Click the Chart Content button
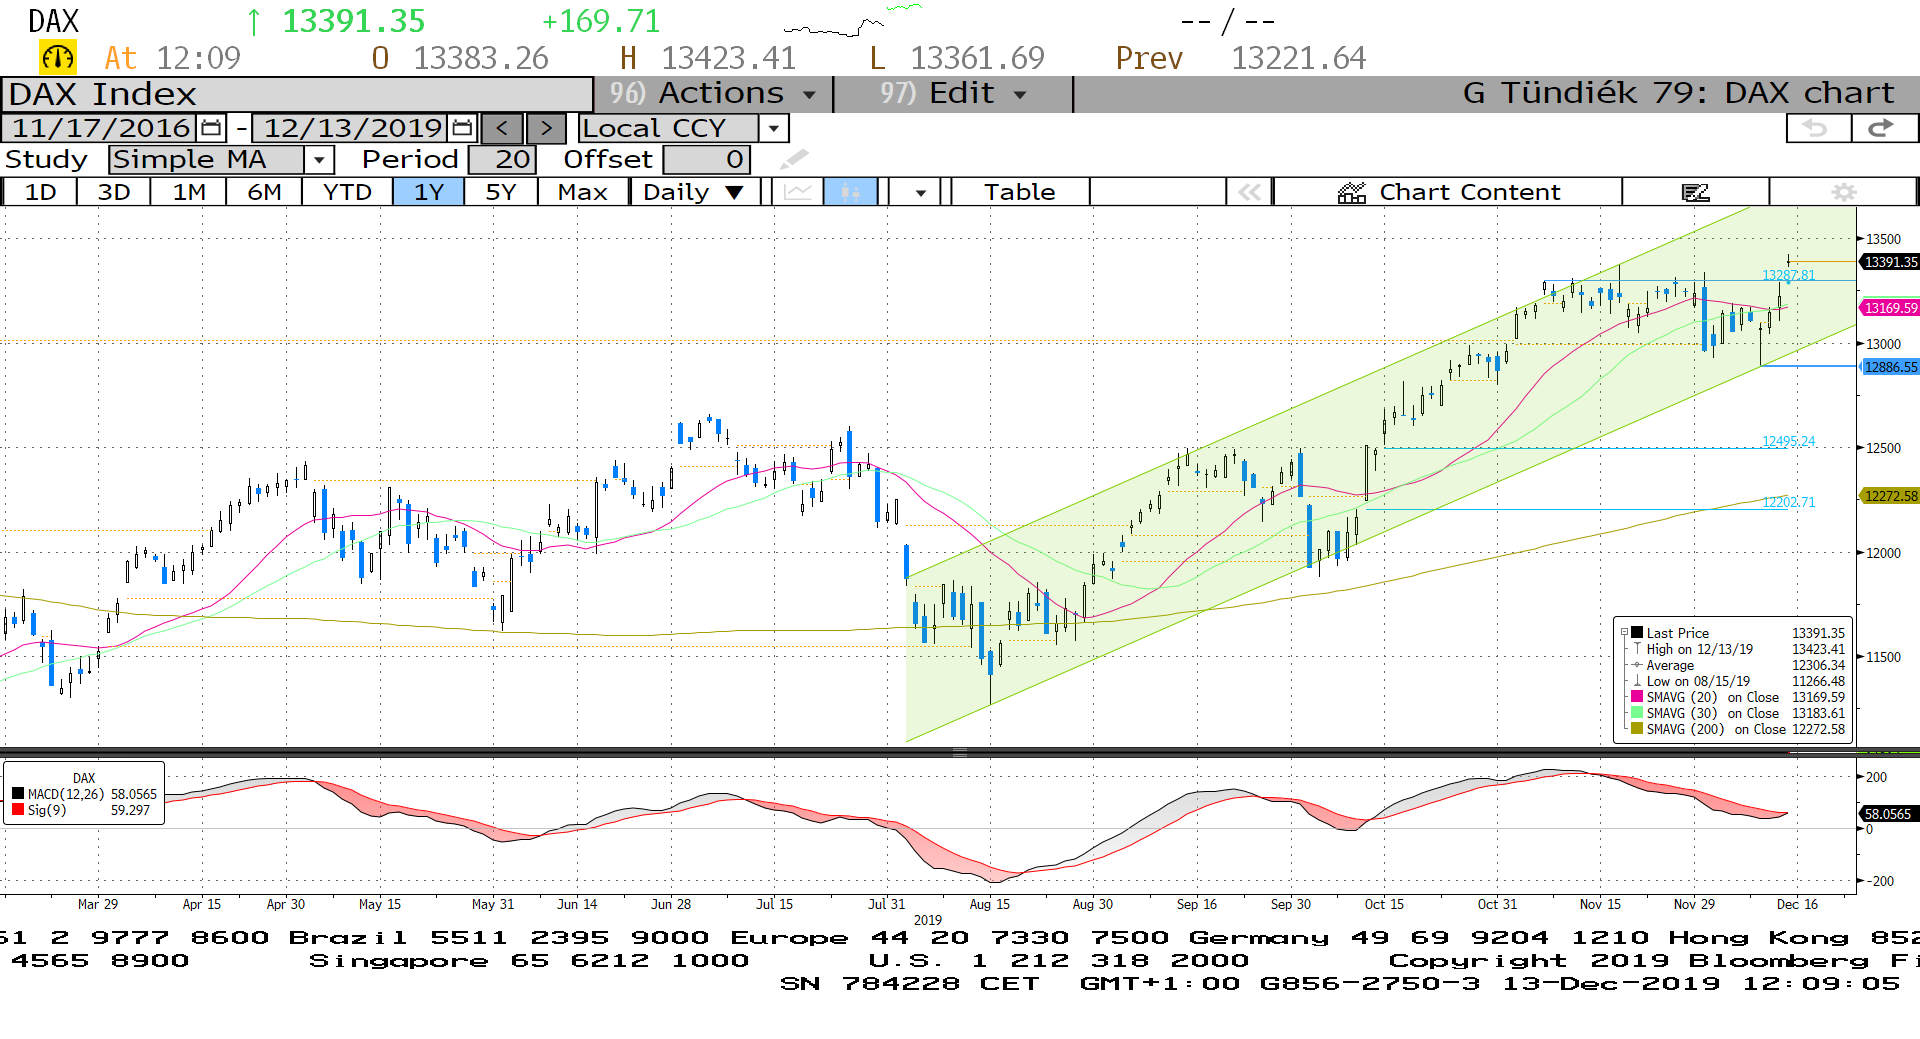Viewport: 1920px width, 1039px height. tap(1448, 192)
